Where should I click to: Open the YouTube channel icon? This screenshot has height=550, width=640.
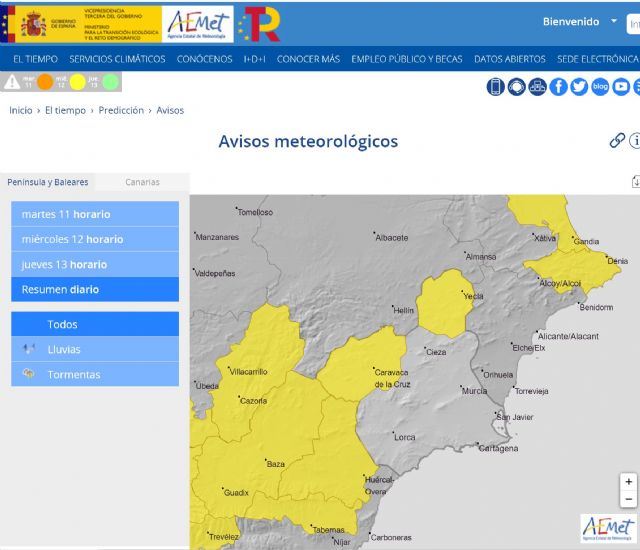pyautogui.click(x=621, y=87)
